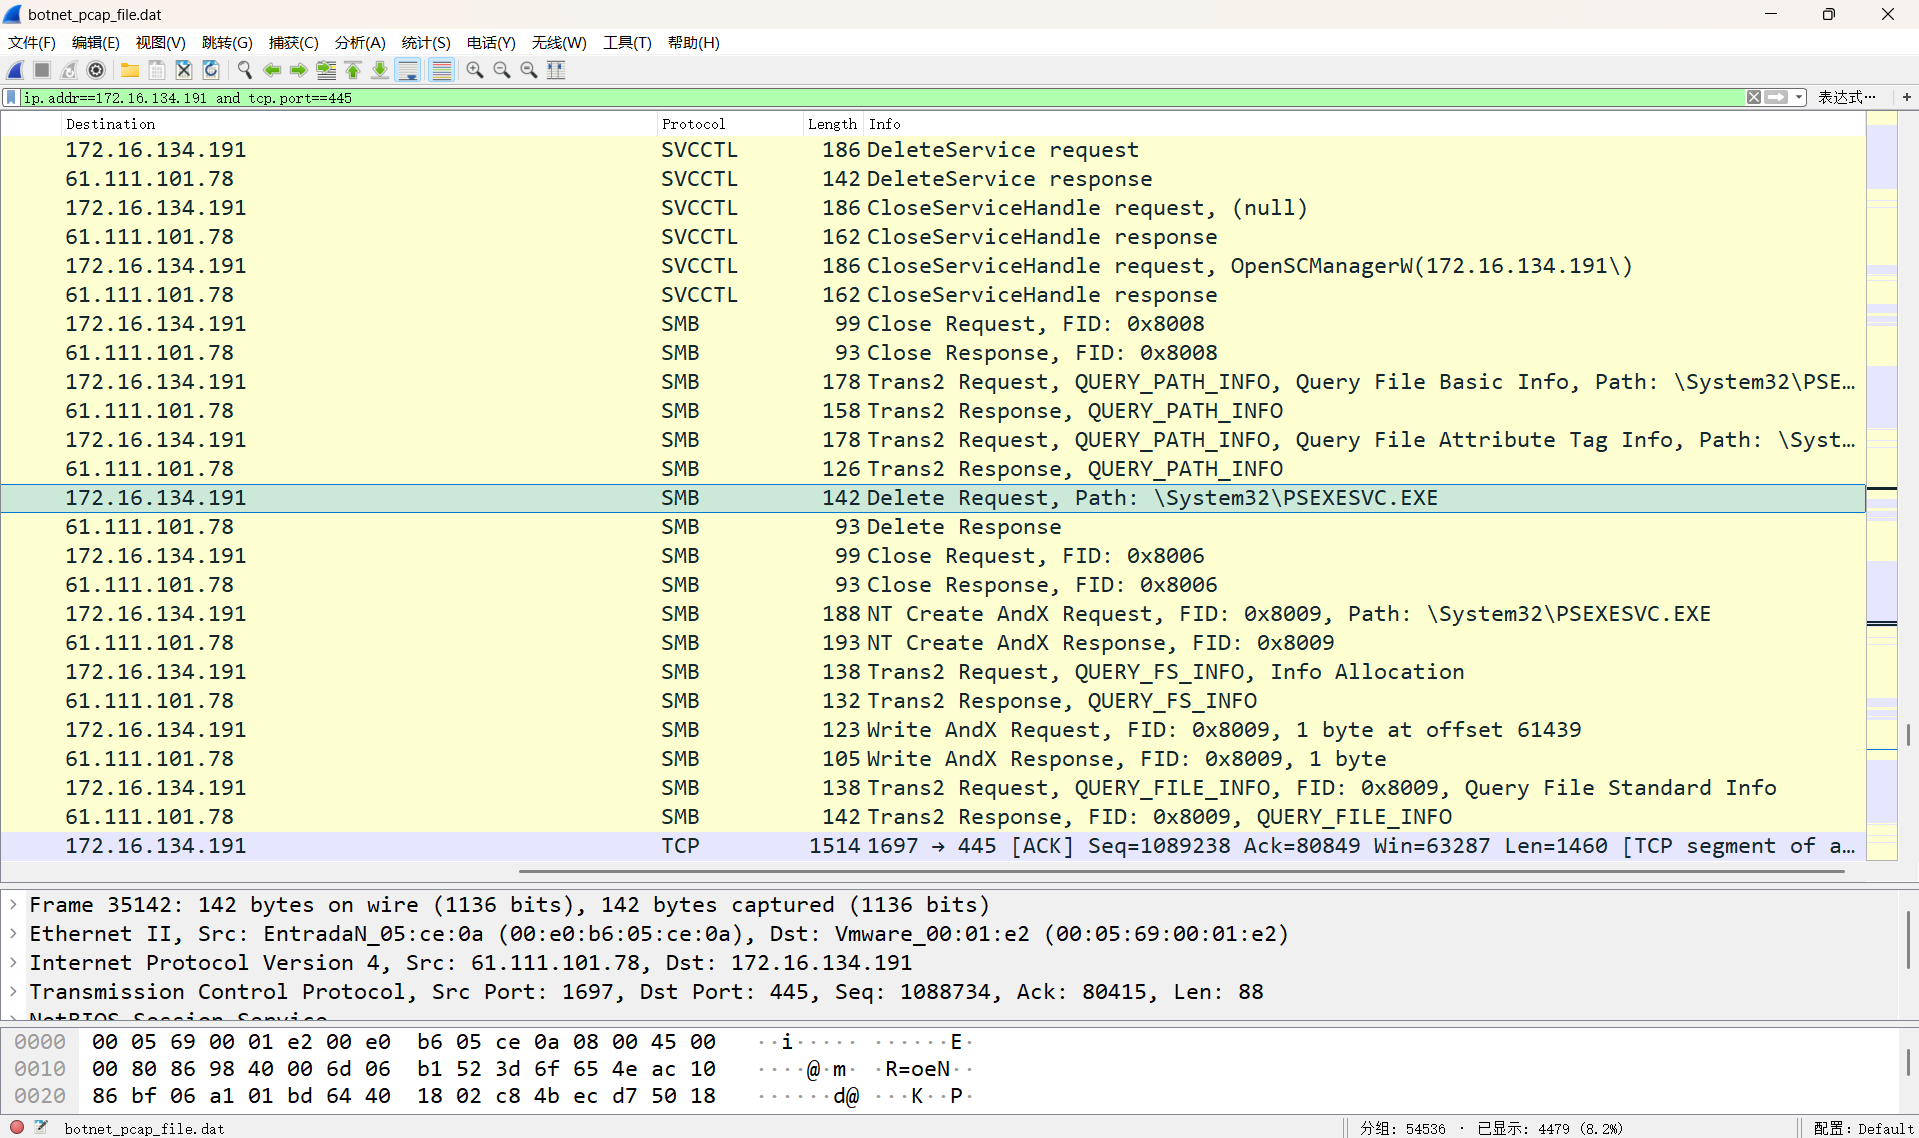This screenshot has width=1919, height=1138.
Task: Sort by the Length column header
Action: (832, 124)
